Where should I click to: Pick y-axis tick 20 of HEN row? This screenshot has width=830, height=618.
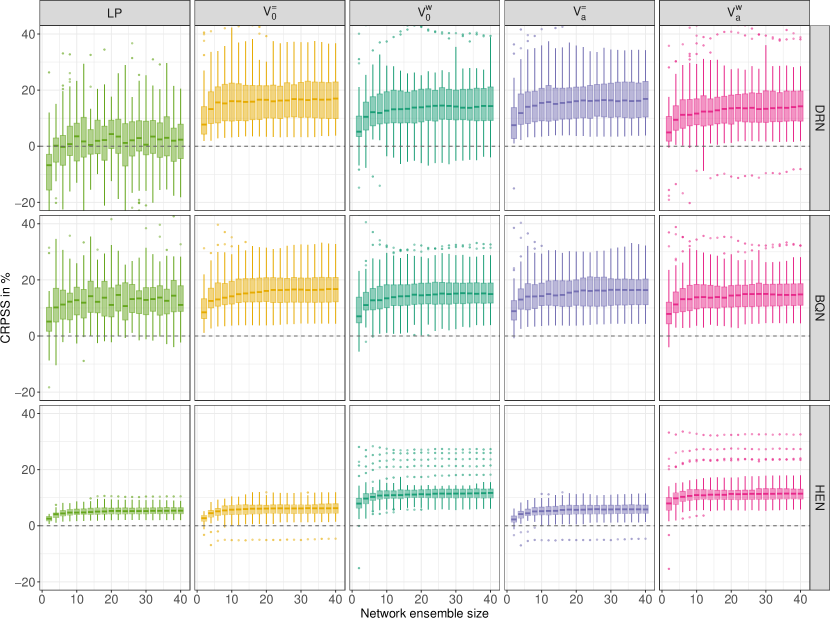[x=29, y=470]
